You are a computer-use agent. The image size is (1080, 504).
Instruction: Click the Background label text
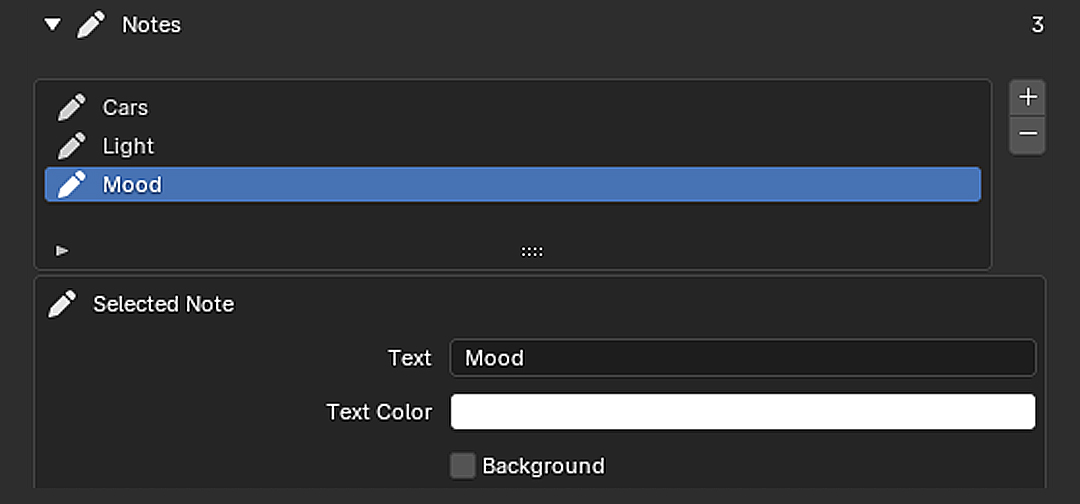543,466
